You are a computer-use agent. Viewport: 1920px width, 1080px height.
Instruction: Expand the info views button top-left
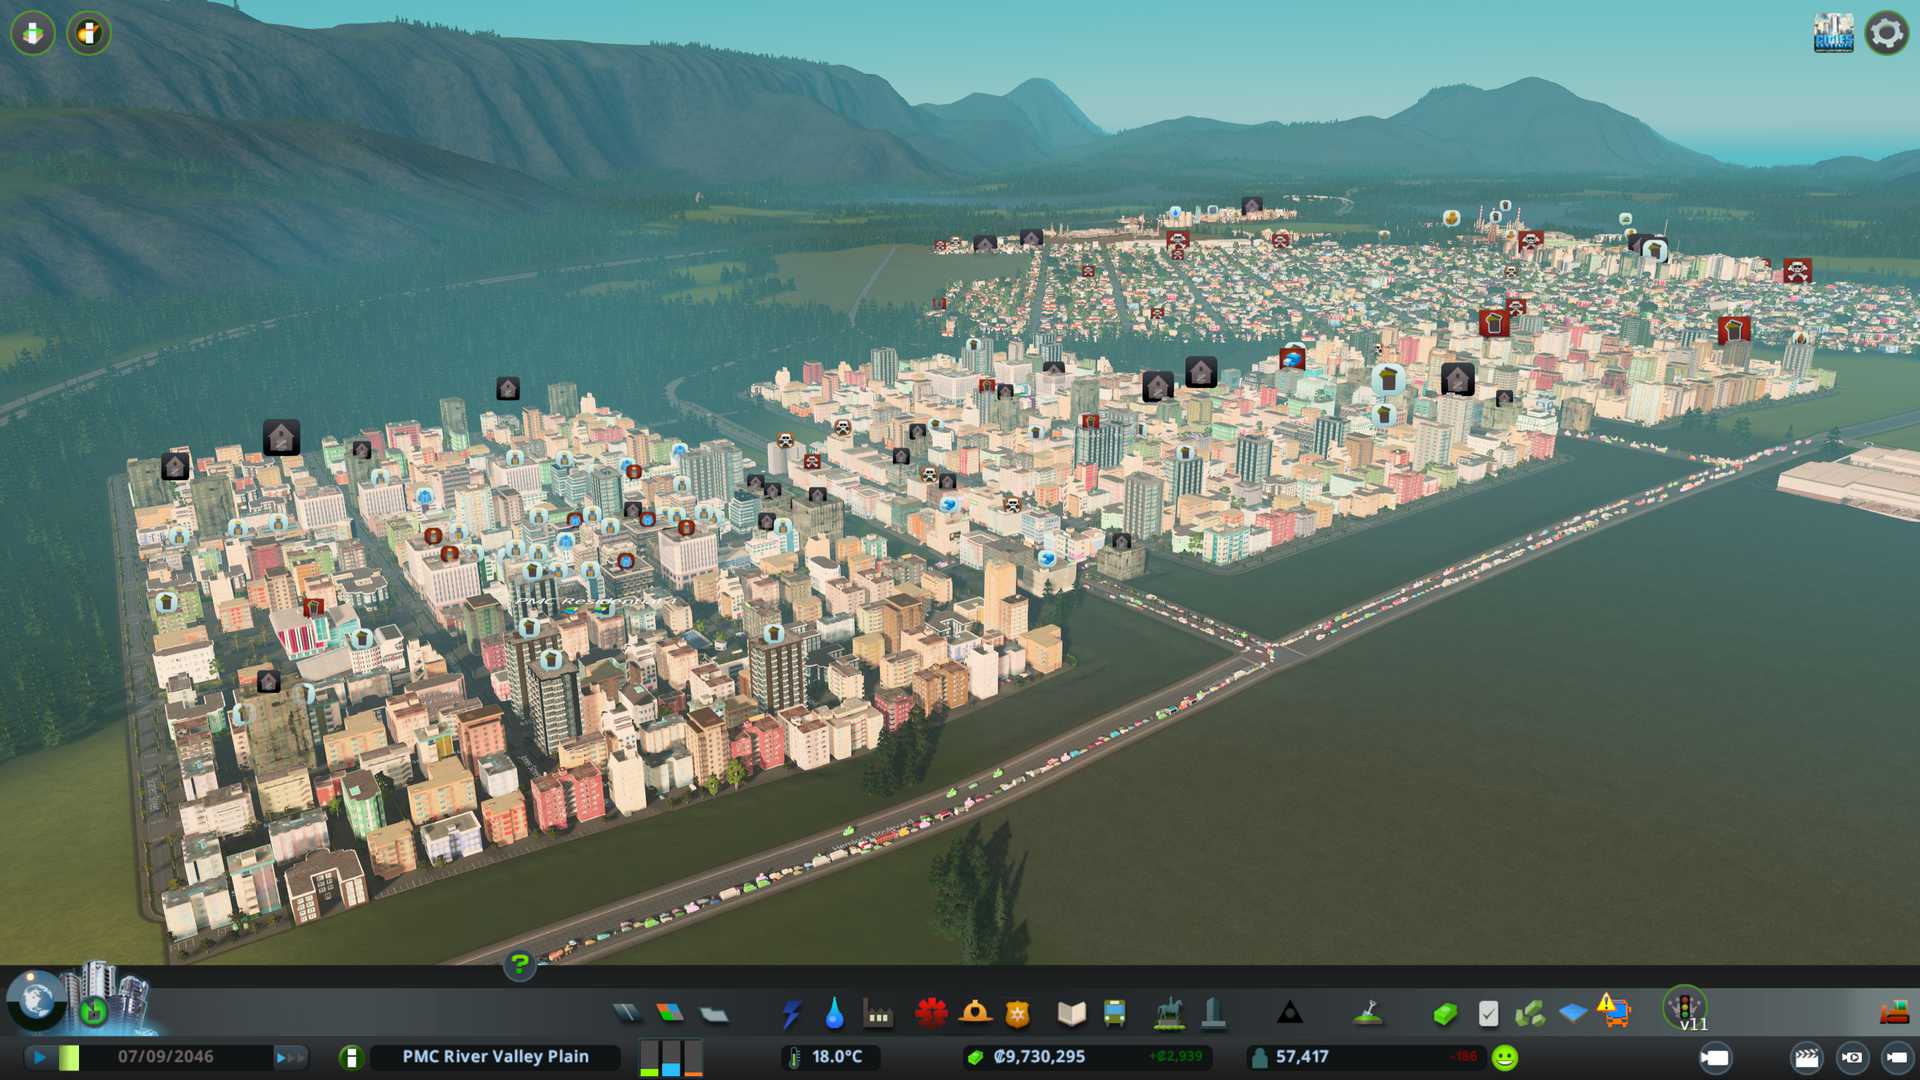click(x=33, y=33)
